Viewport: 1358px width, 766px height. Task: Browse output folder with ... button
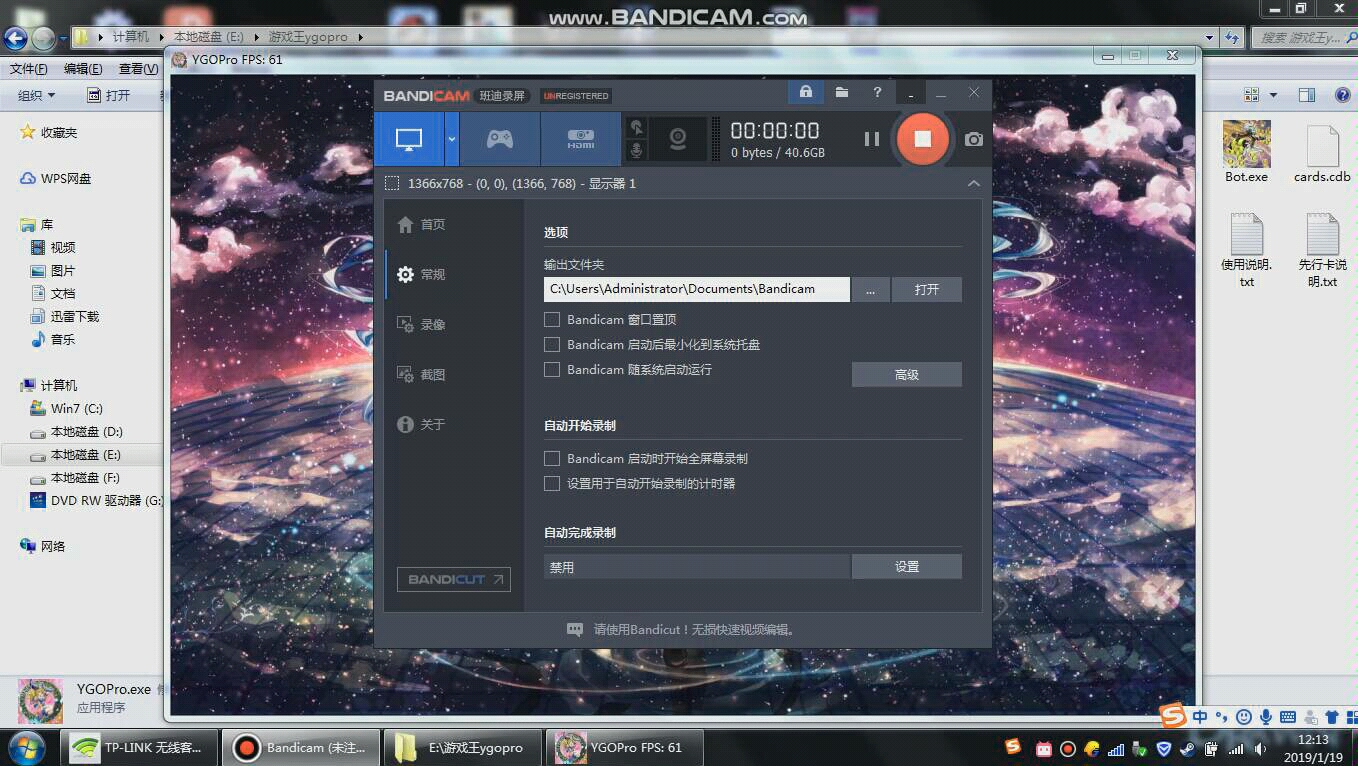coord(871,289)
